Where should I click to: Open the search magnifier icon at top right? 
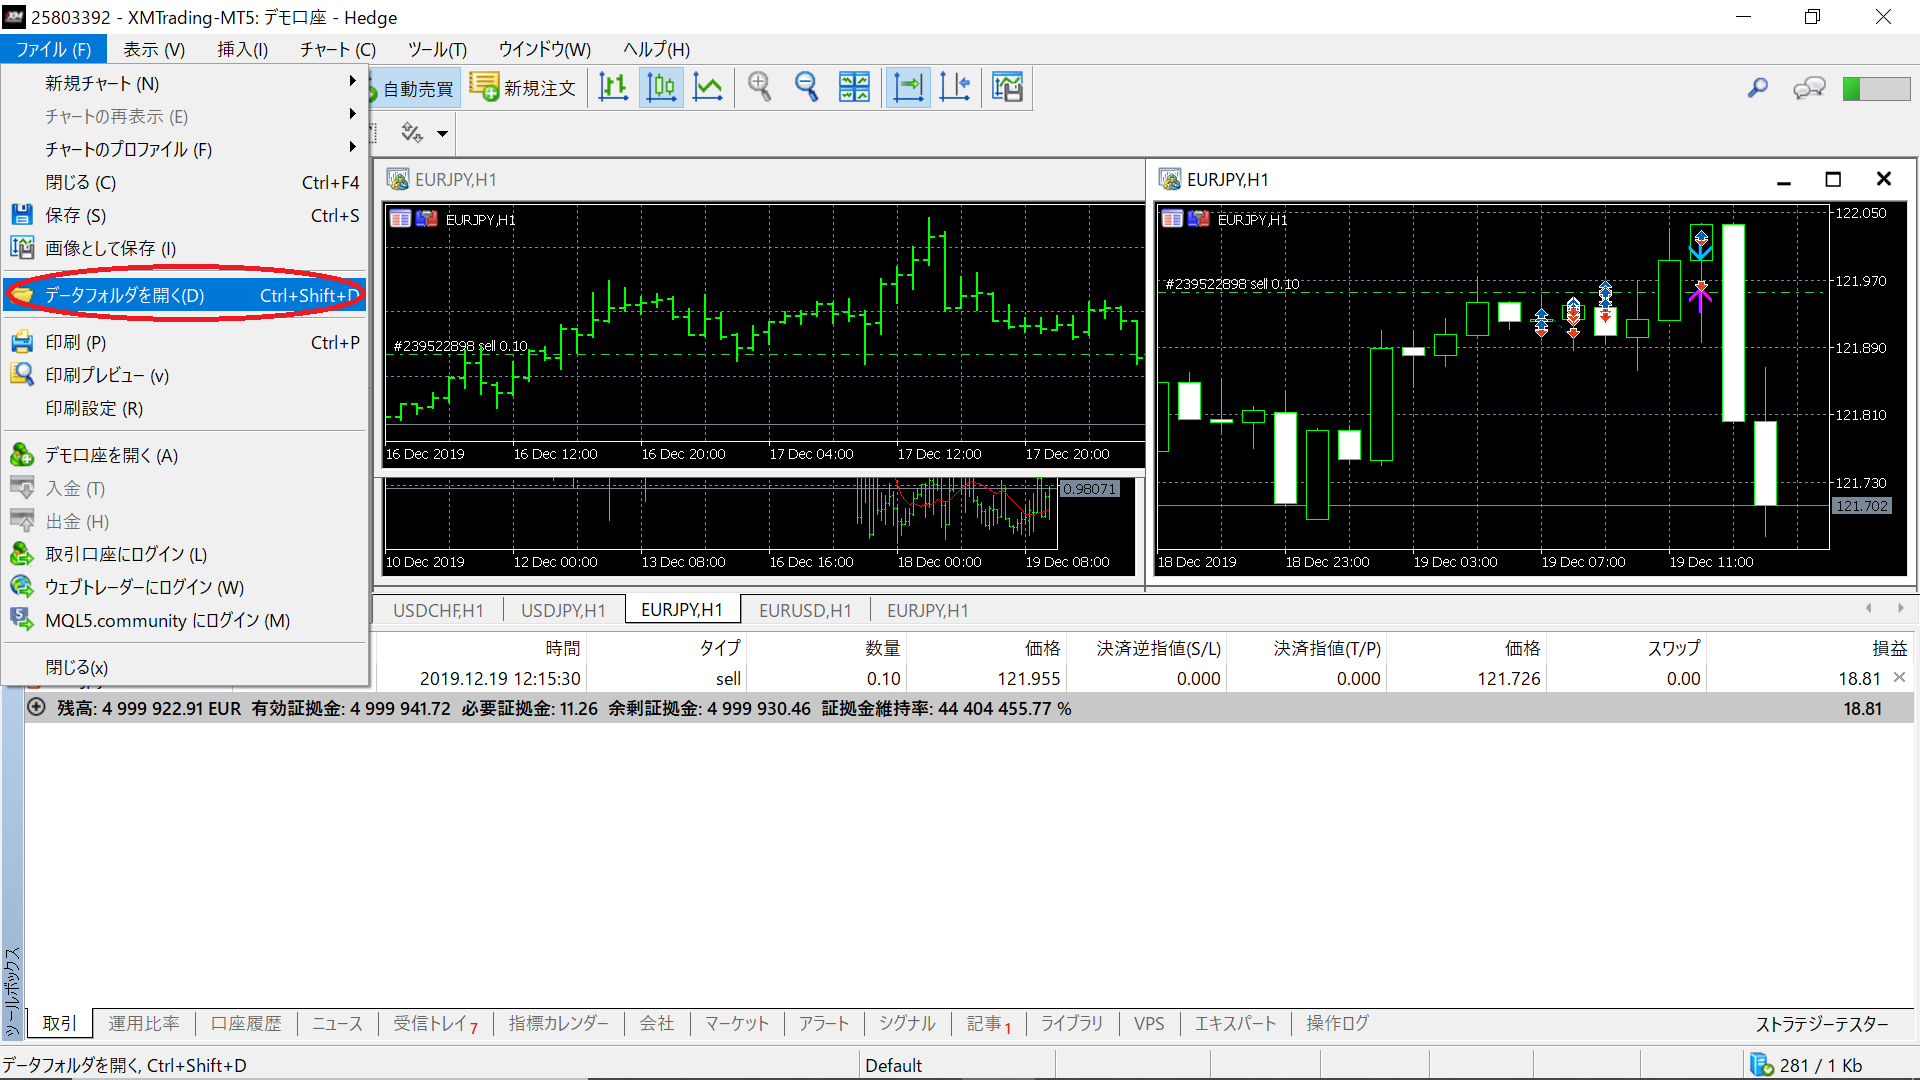pyautogui.click(x=1757, y=88)
